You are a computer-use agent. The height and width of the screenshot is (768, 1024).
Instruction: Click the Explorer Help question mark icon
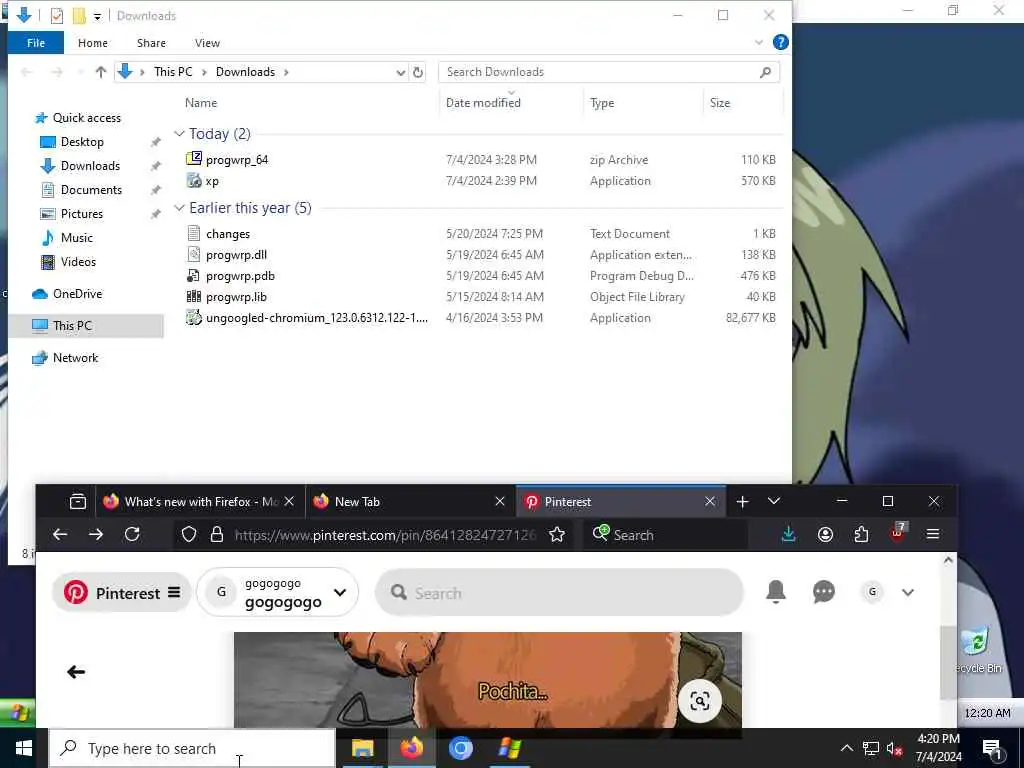tap(780, 42)
